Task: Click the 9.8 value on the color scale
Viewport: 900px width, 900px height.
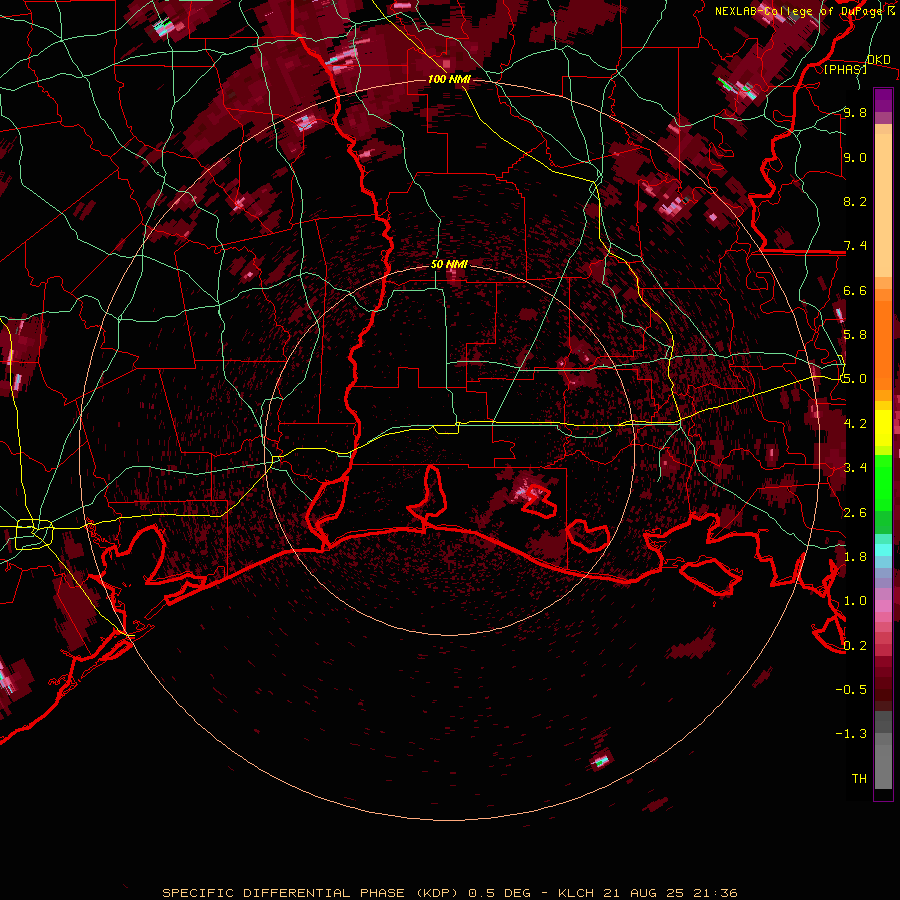Action: point(855,112)
